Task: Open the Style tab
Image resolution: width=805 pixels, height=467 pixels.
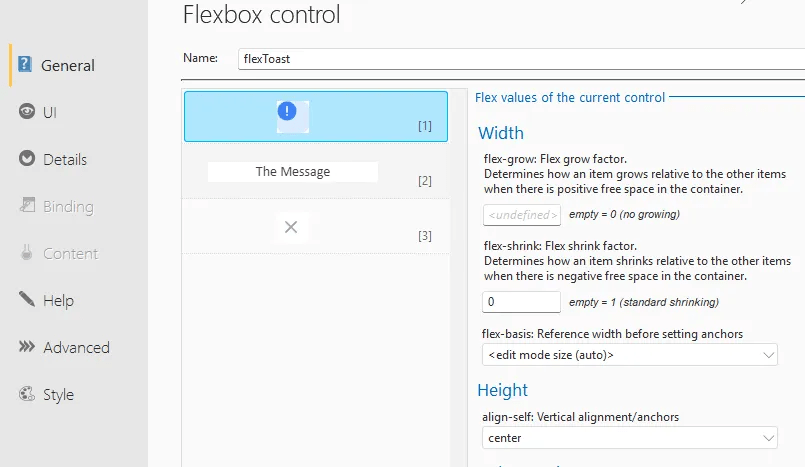Action: point(58,395)
